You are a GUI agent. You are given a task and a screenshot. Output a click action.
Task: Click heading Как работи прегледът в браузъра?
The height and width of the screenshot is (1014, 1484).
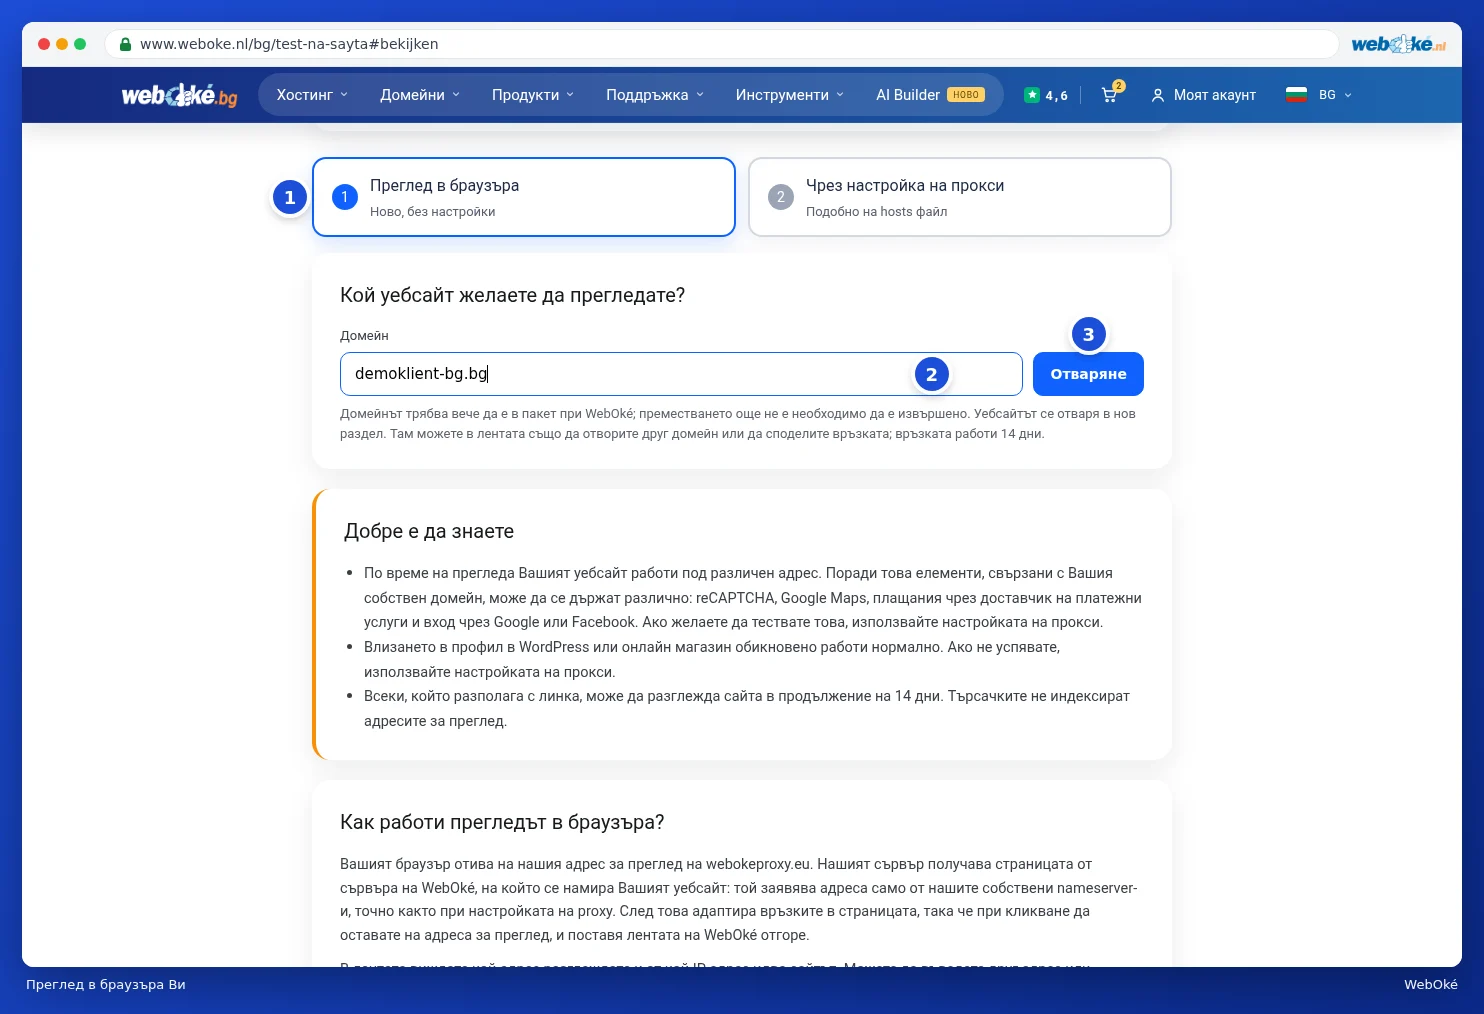(x=502, y=822)
